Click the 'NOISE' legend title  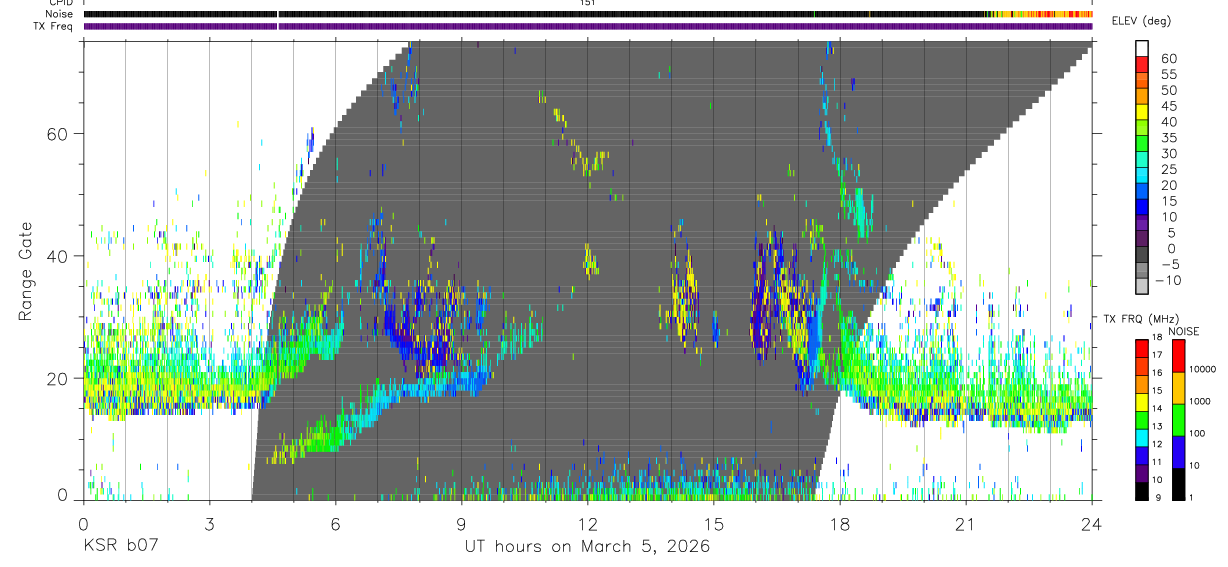[x=1183, y=331]
